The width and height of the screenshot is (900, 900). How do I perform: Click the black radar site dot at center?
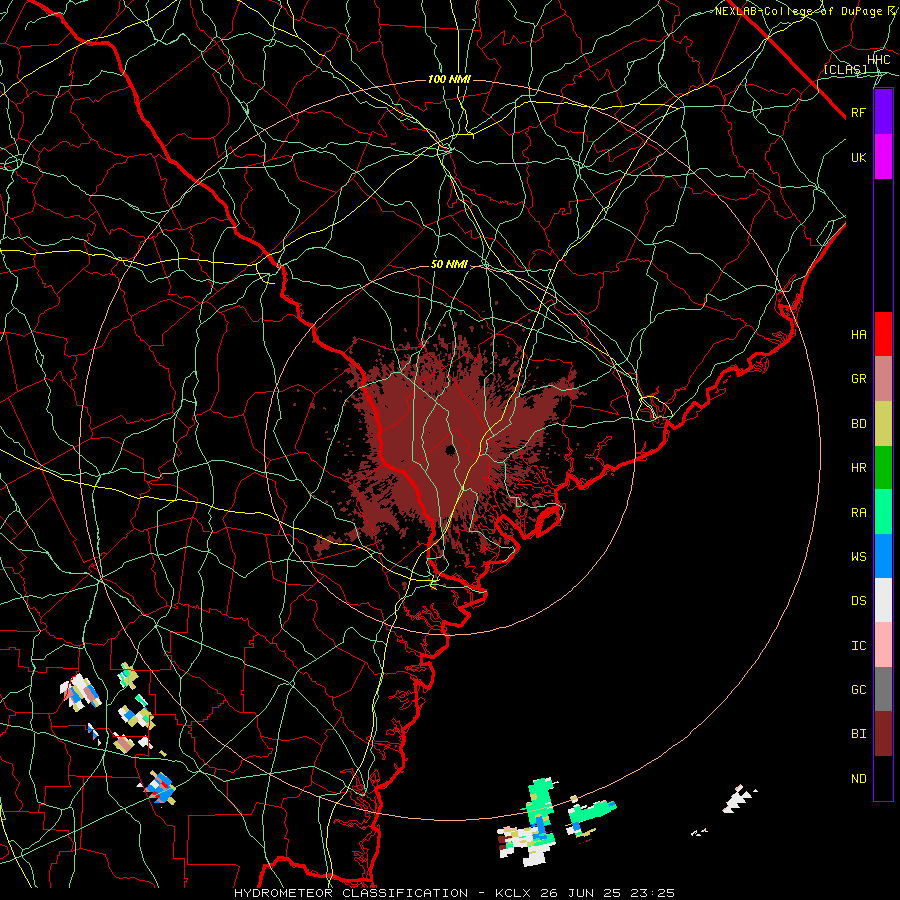(451, 449)
